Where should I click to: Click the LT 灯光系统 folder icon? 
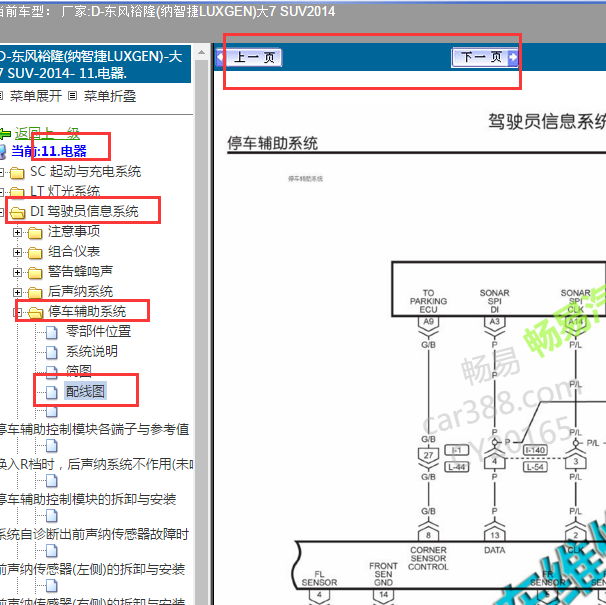pyautogui.click(x=17, y=192)
